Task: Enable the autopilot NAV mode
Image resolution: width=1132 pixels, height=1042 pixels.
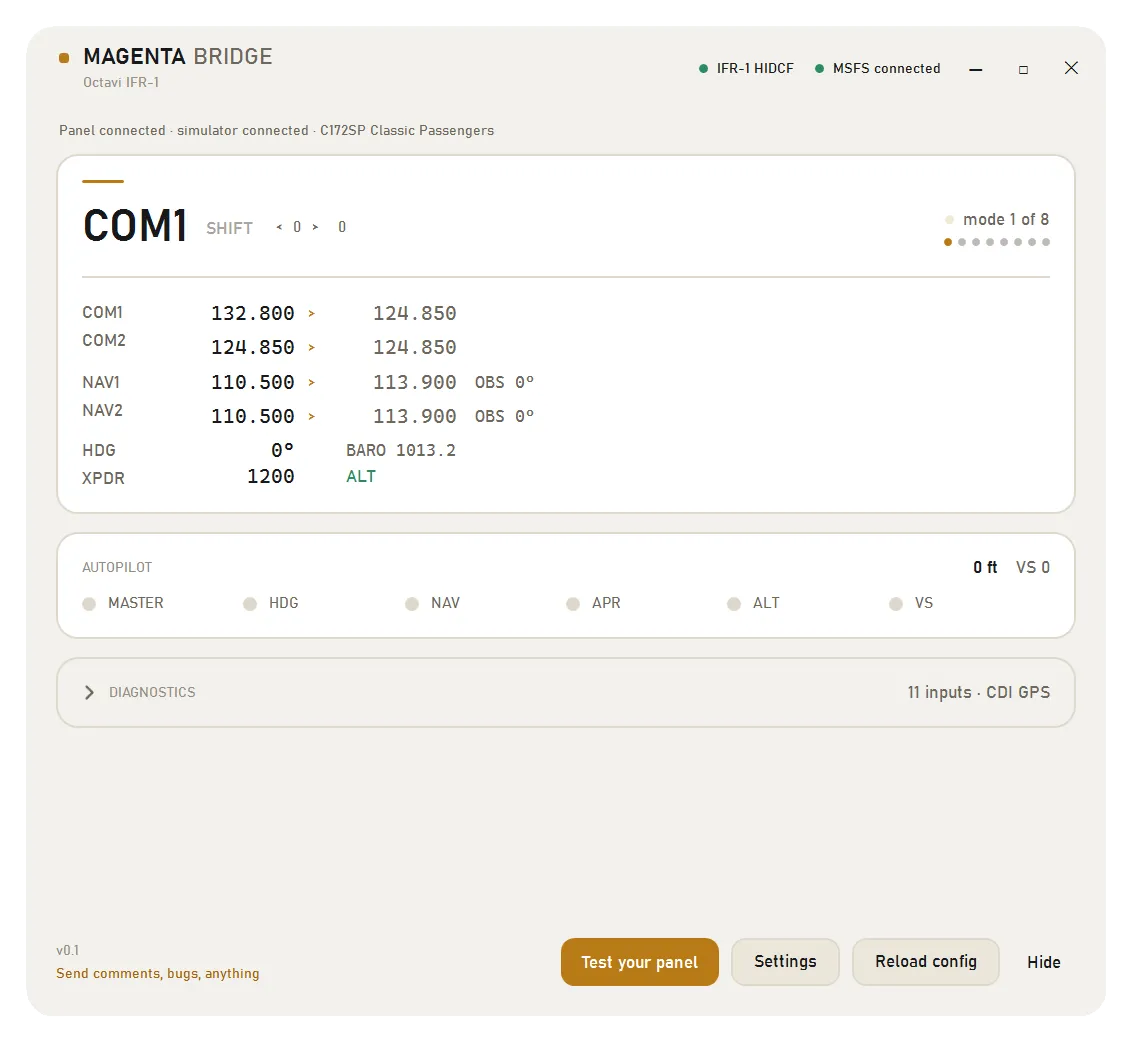Action: click(x=412, y=604)
